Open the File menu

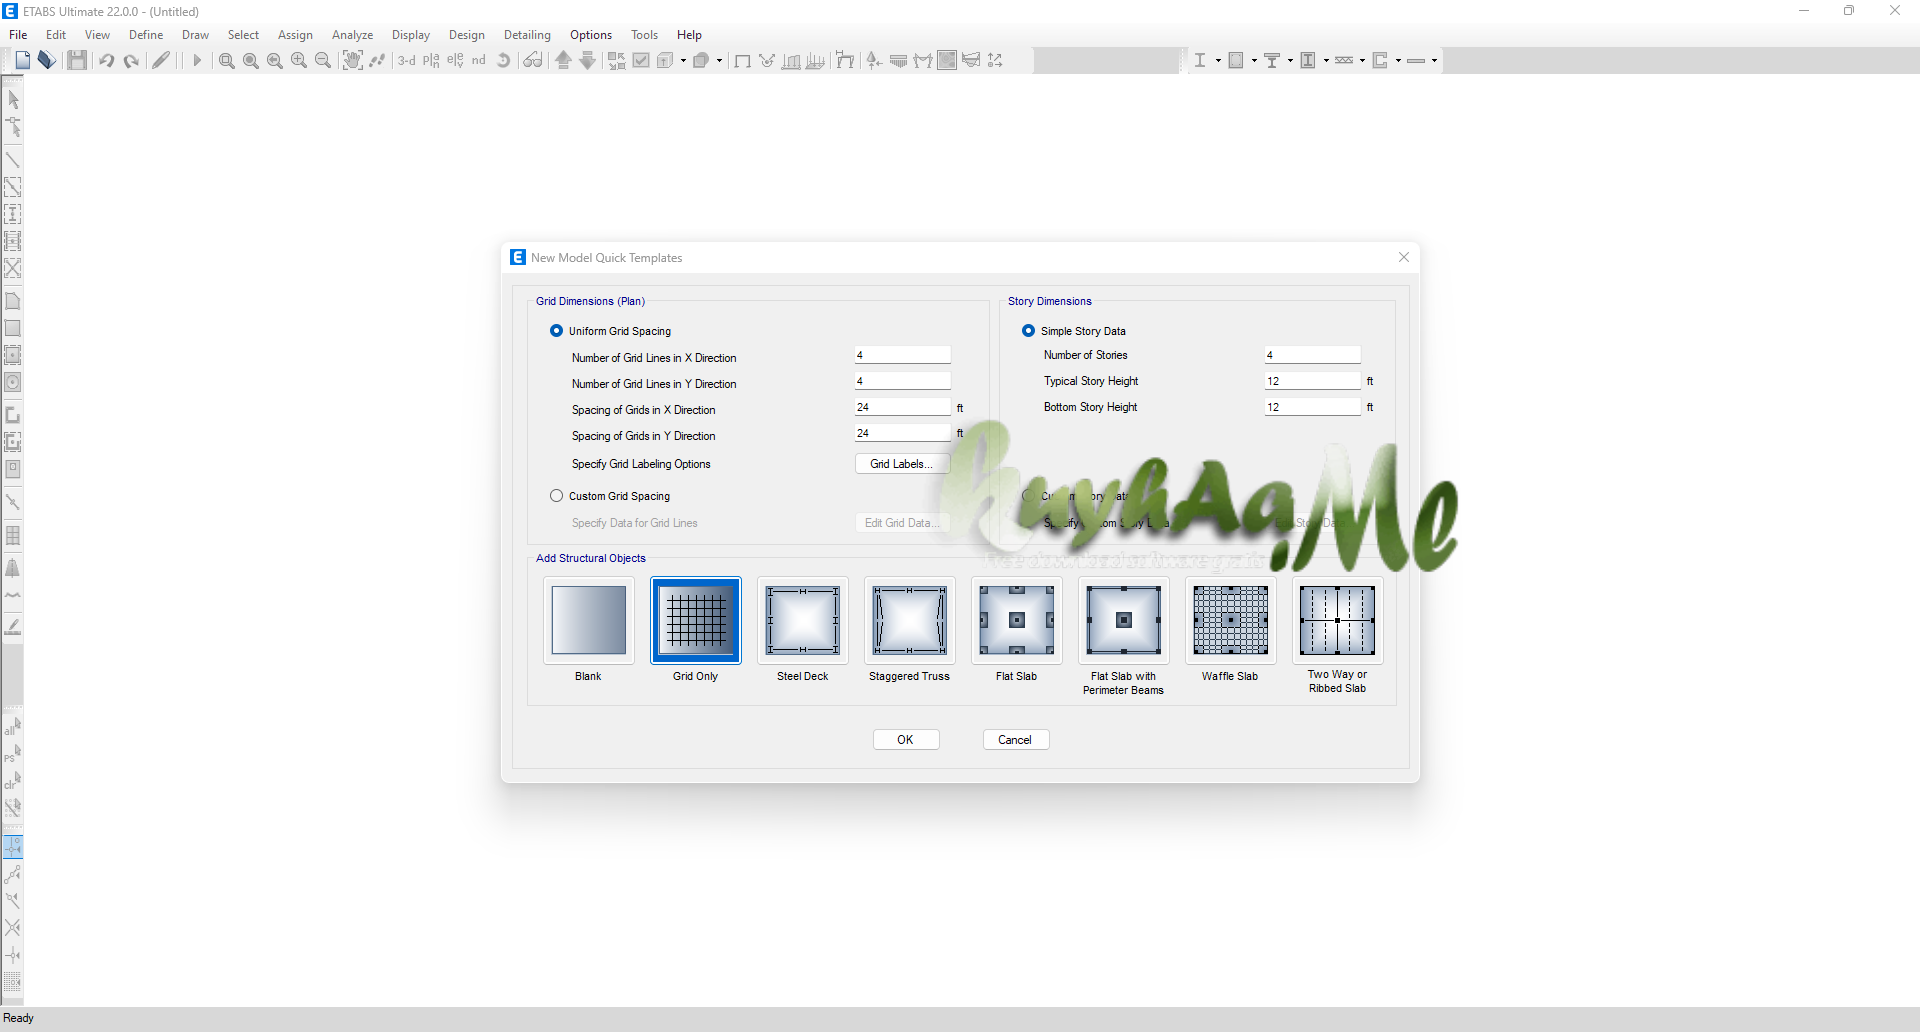18,35
